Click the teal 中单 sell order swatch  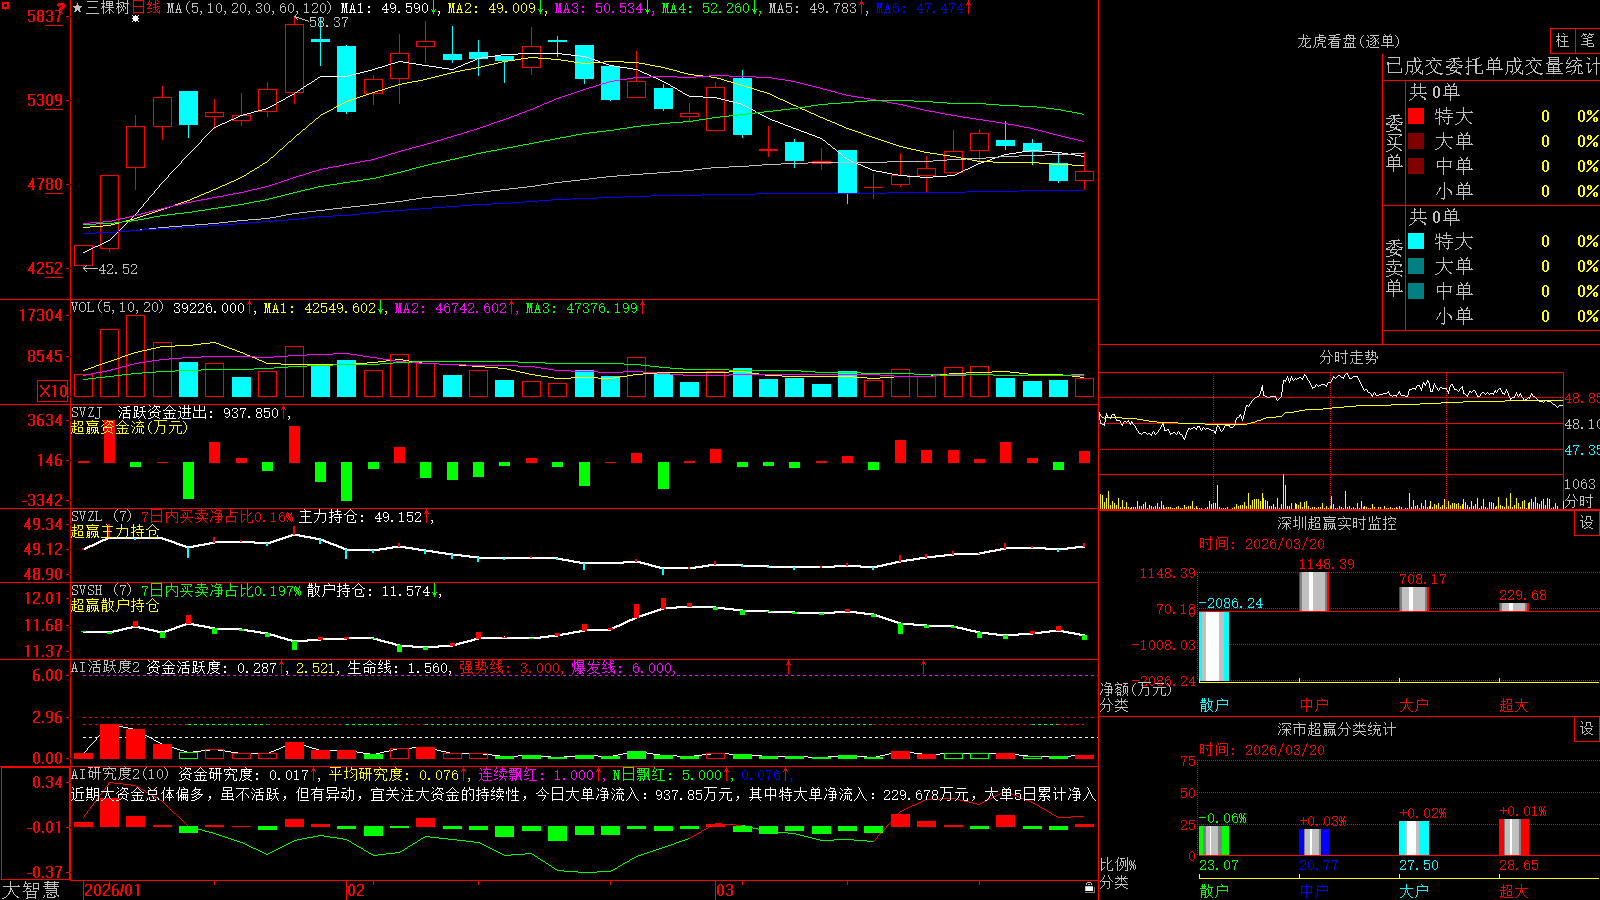1416,291
